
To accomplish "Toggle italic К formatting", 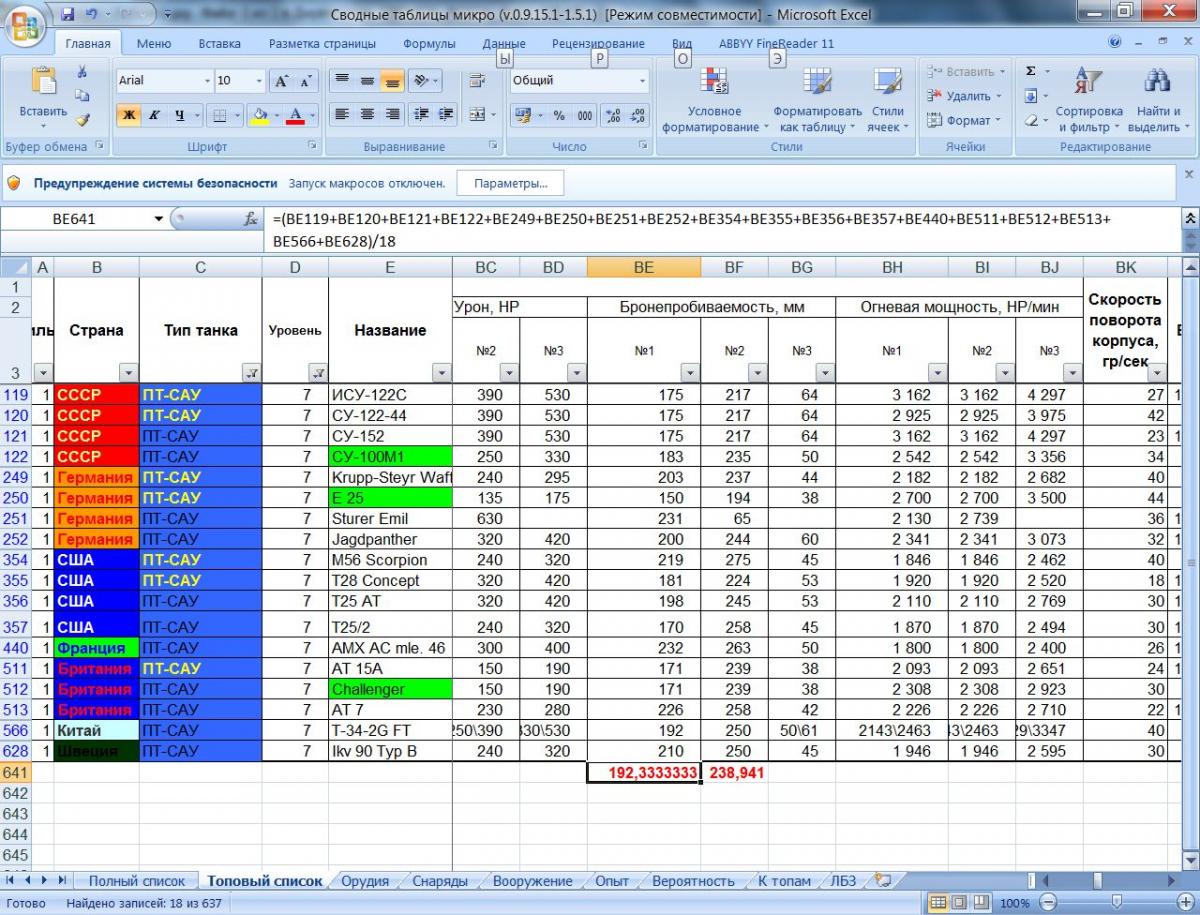I will pos(155,115).
